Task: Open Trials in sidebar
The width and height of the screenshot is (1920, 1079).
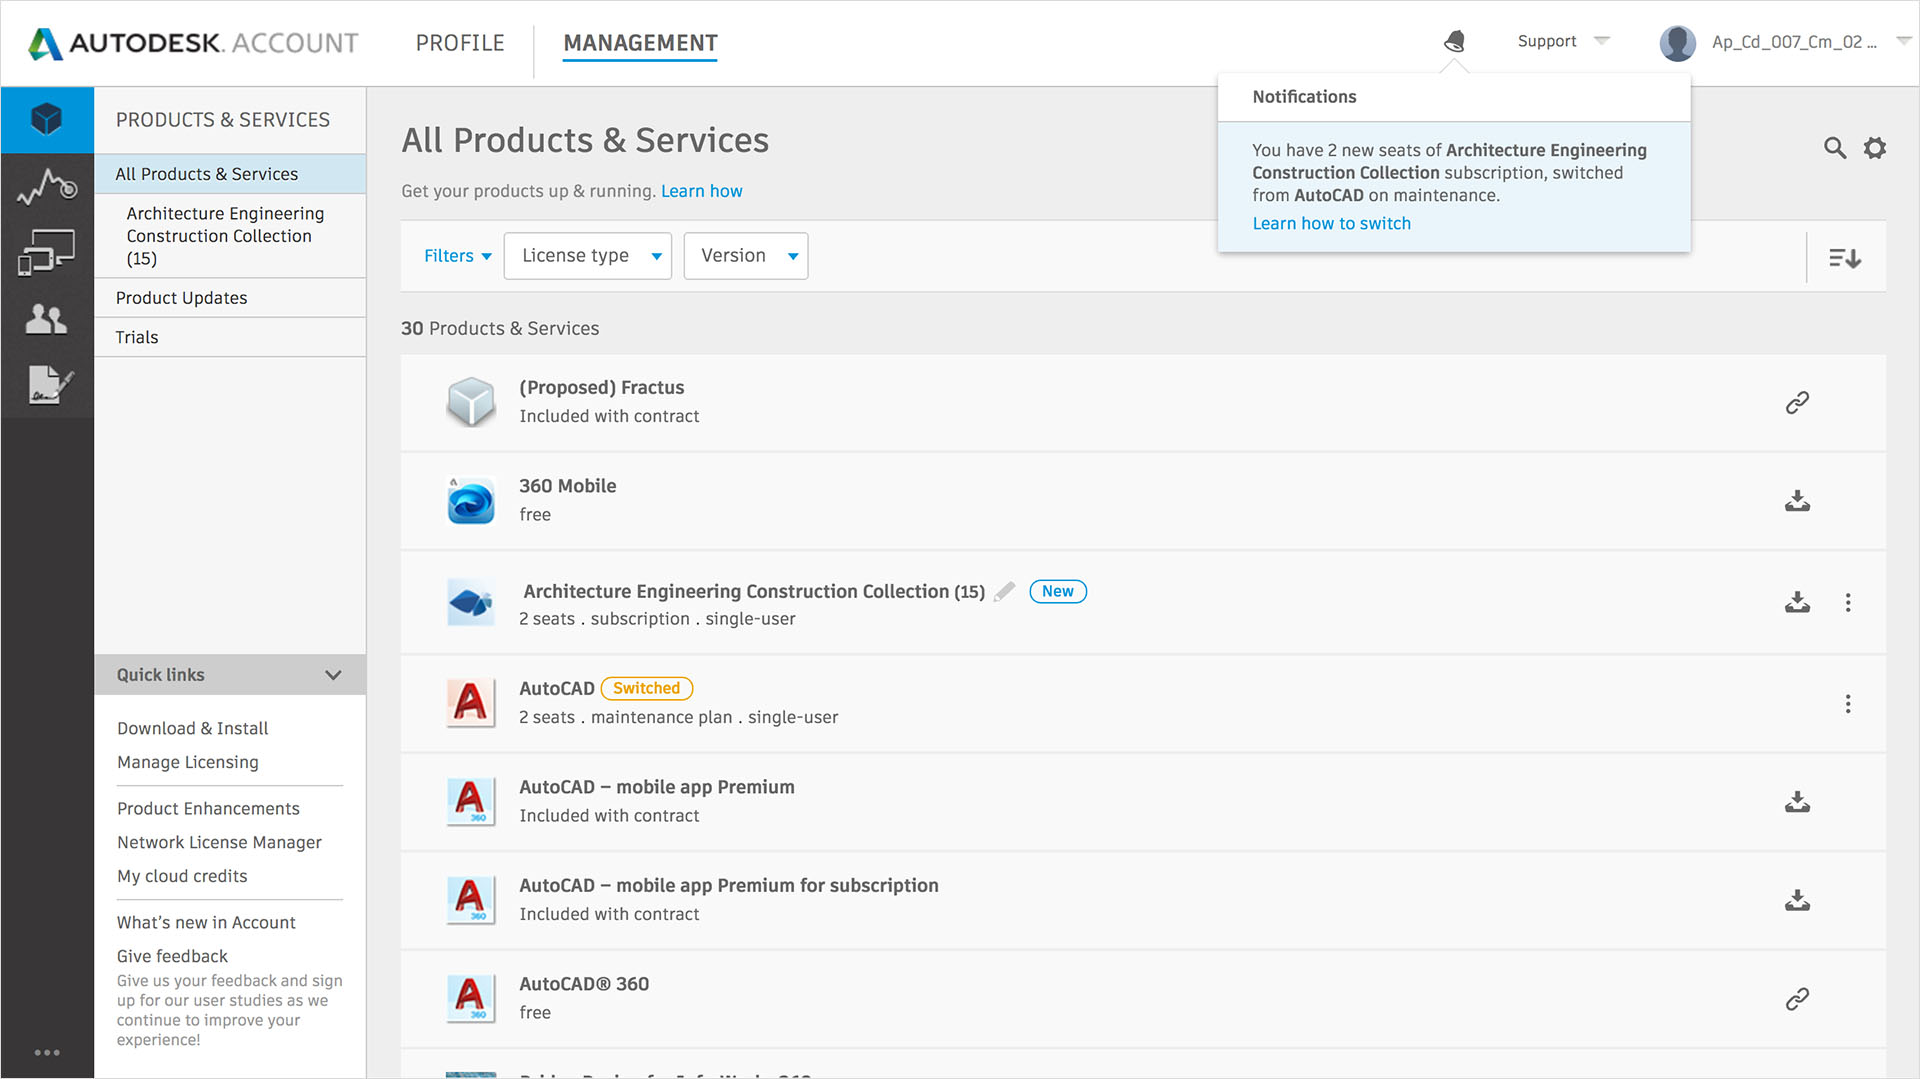Action: click(x=230, y=337)
